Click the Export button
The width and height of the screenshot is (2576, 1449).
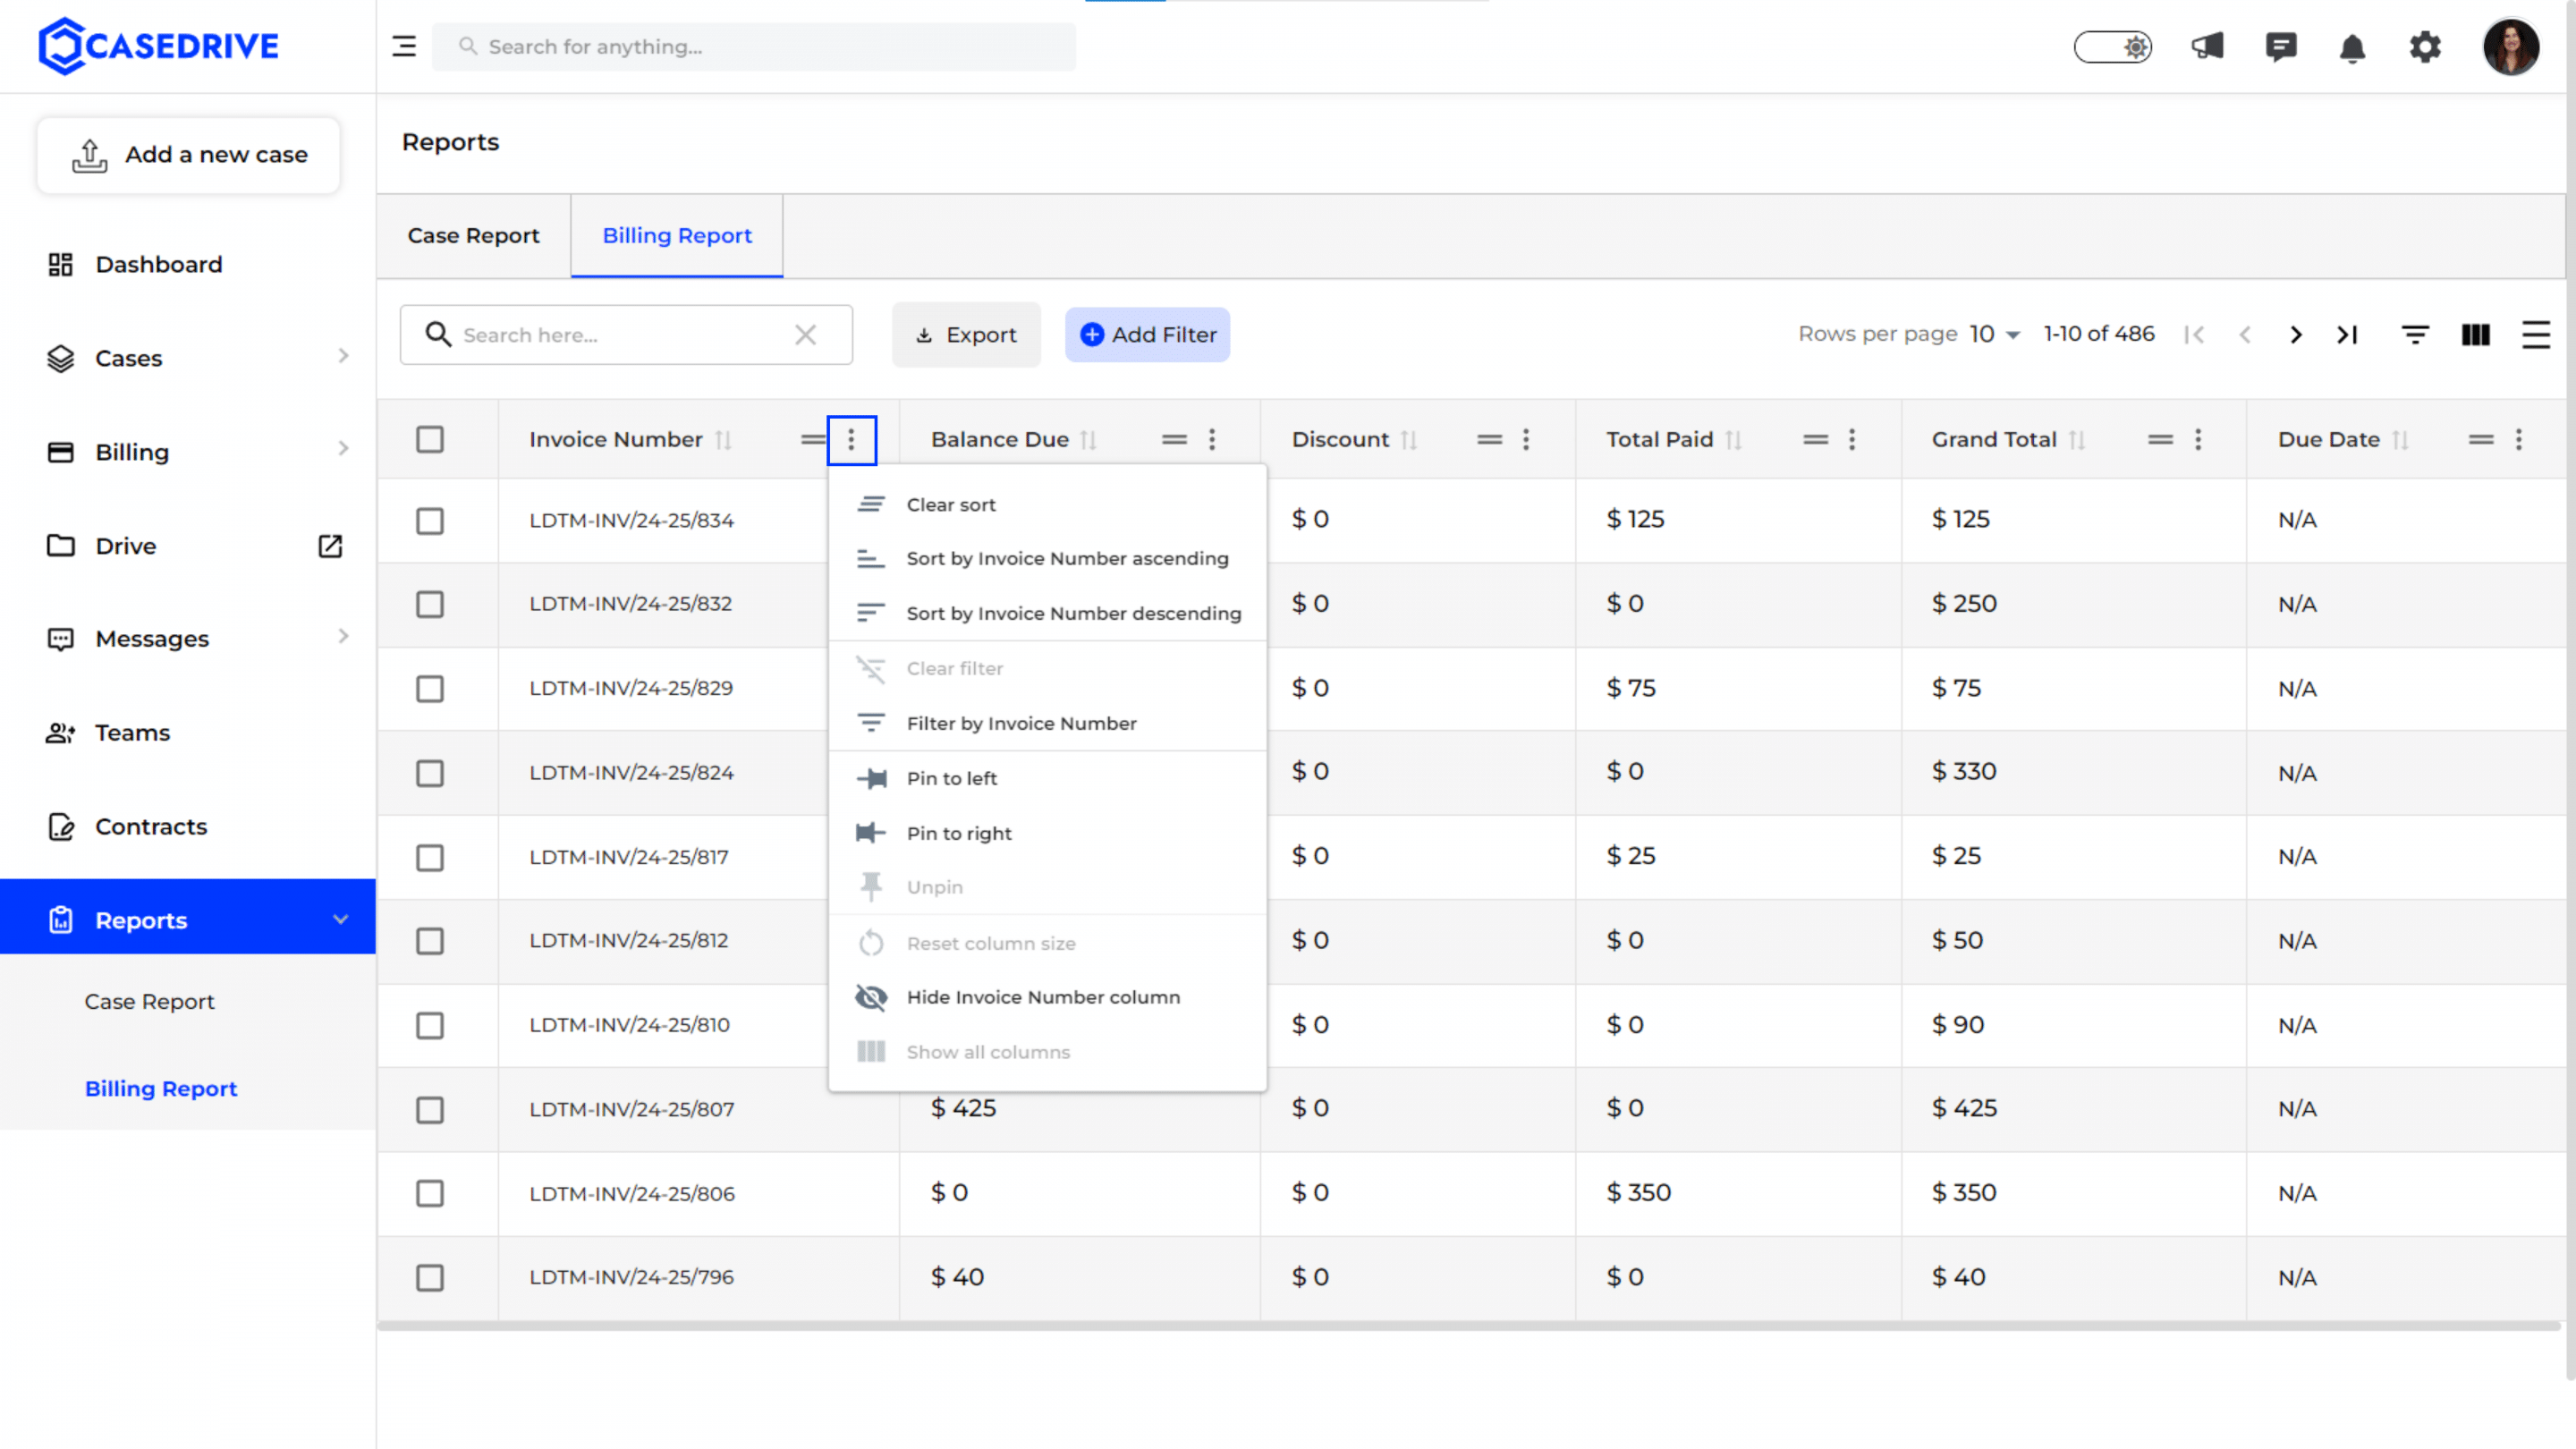click(966, 335)
